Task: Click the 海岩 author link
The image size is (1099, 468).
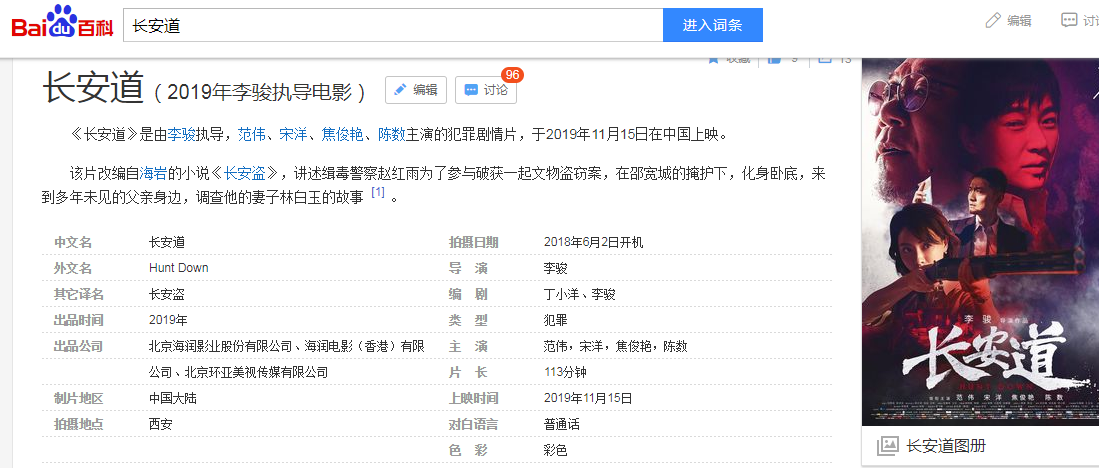Action: [x=153, y=173]
